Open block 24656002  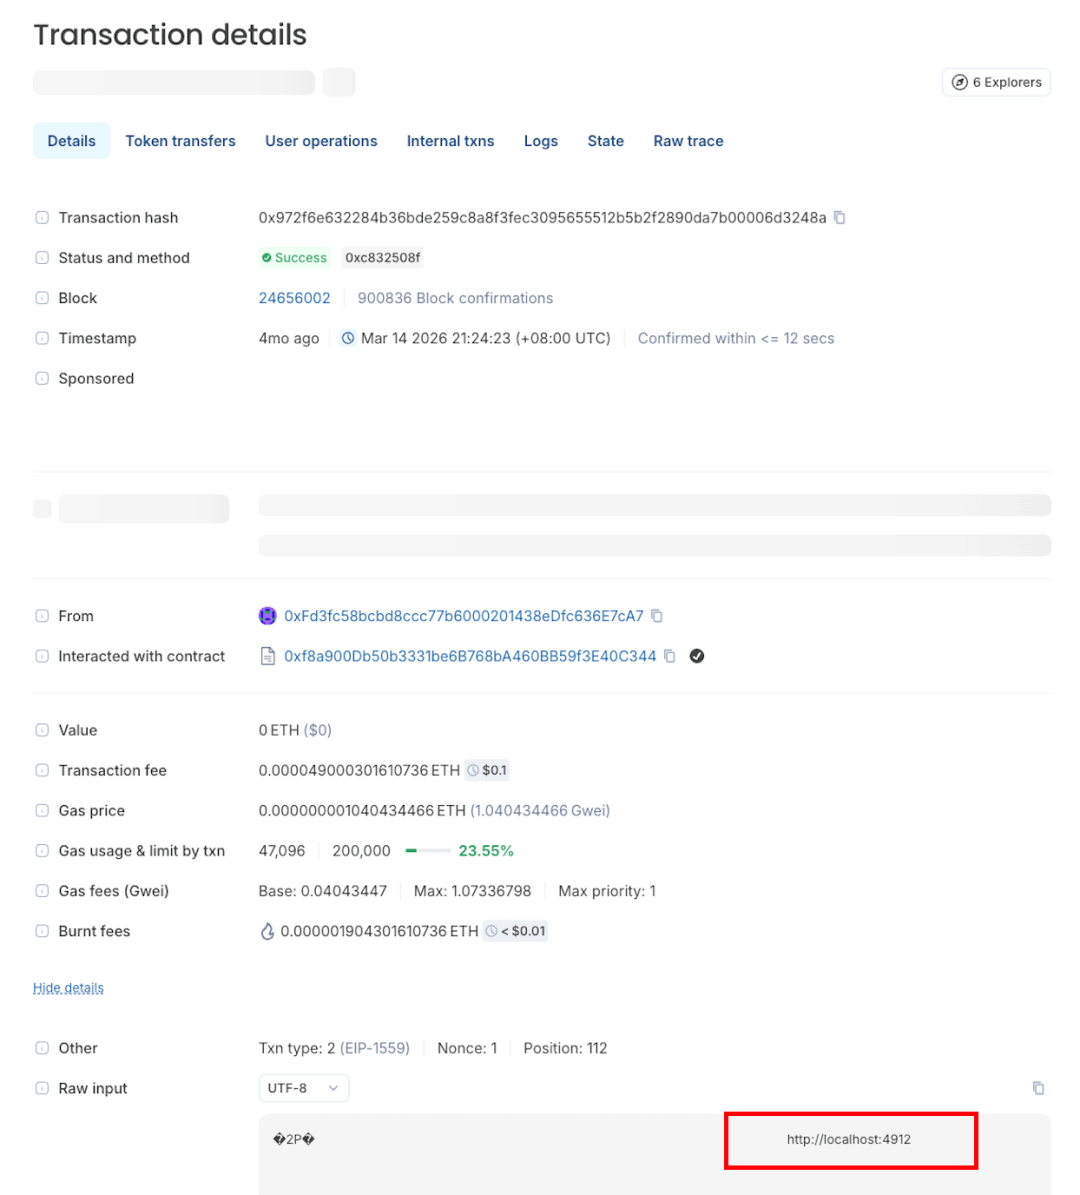[294, 298]
